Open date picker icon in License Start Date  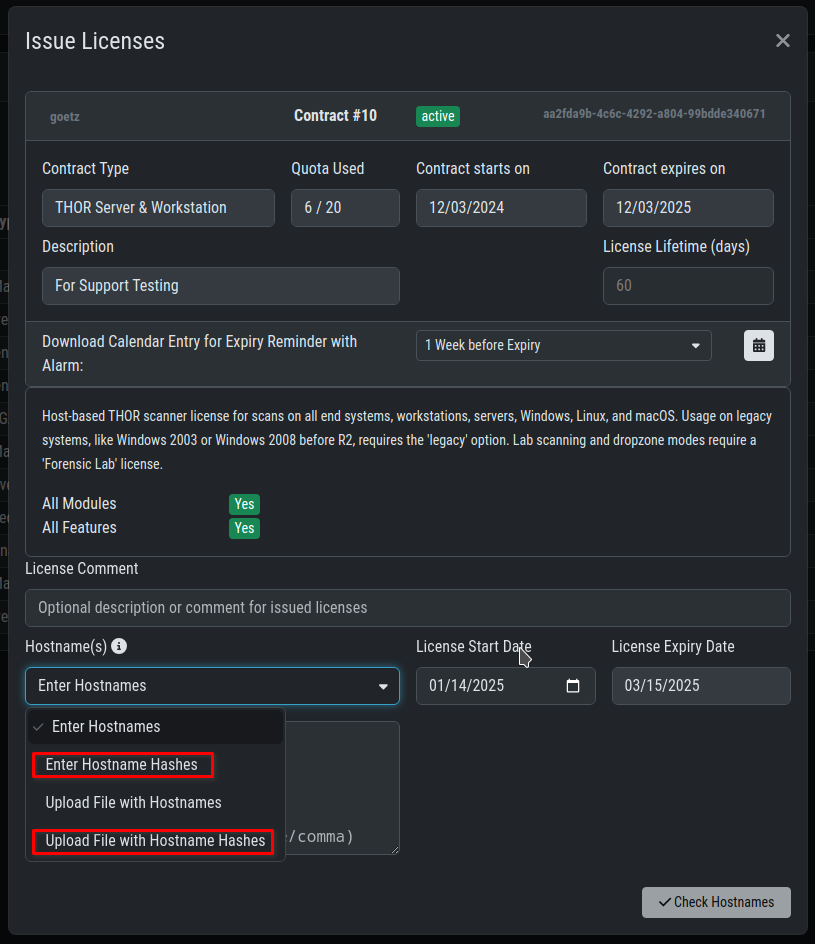point(573,686)
